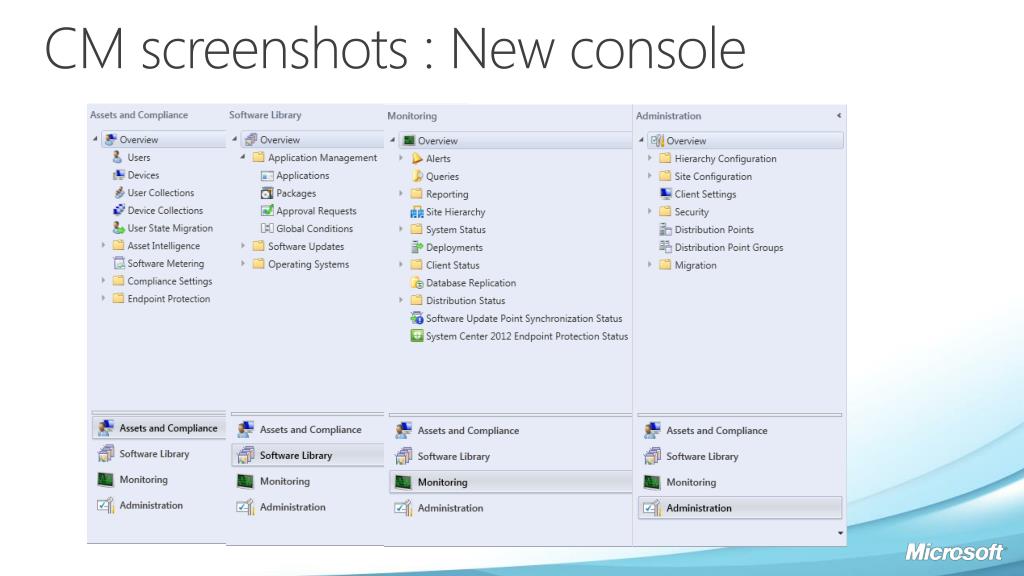Open Software Library in the Assets and Compliance panel
Image resolution: width=1024 pixels, height=576 pixels.
154,454
